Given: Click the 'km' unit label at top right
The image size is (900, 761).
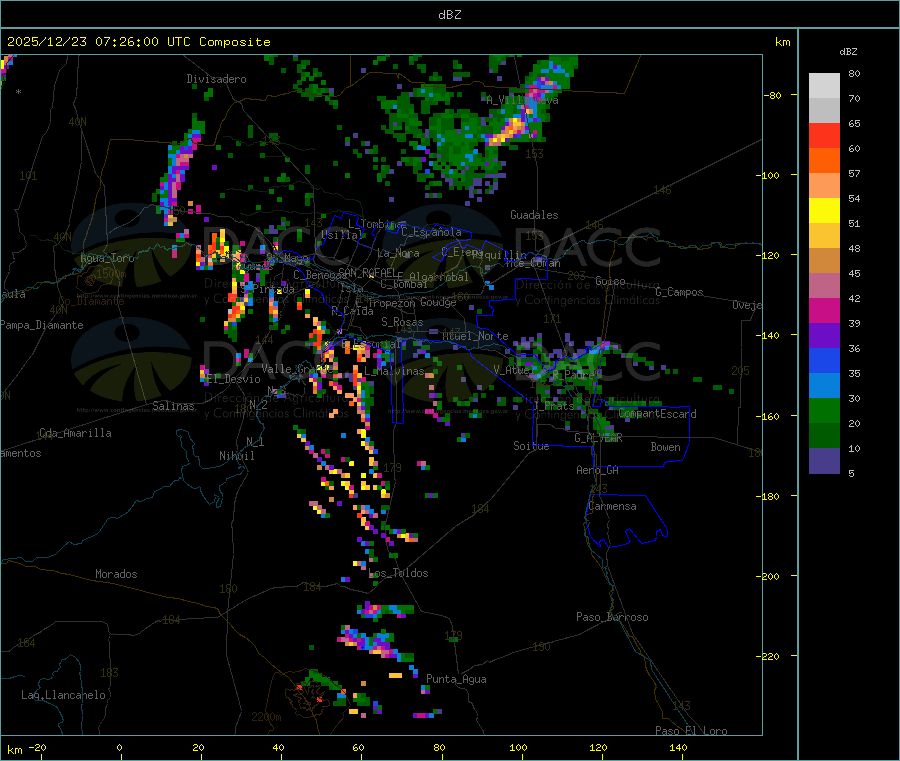Looking at the screenshot, I should click(783, 42).
